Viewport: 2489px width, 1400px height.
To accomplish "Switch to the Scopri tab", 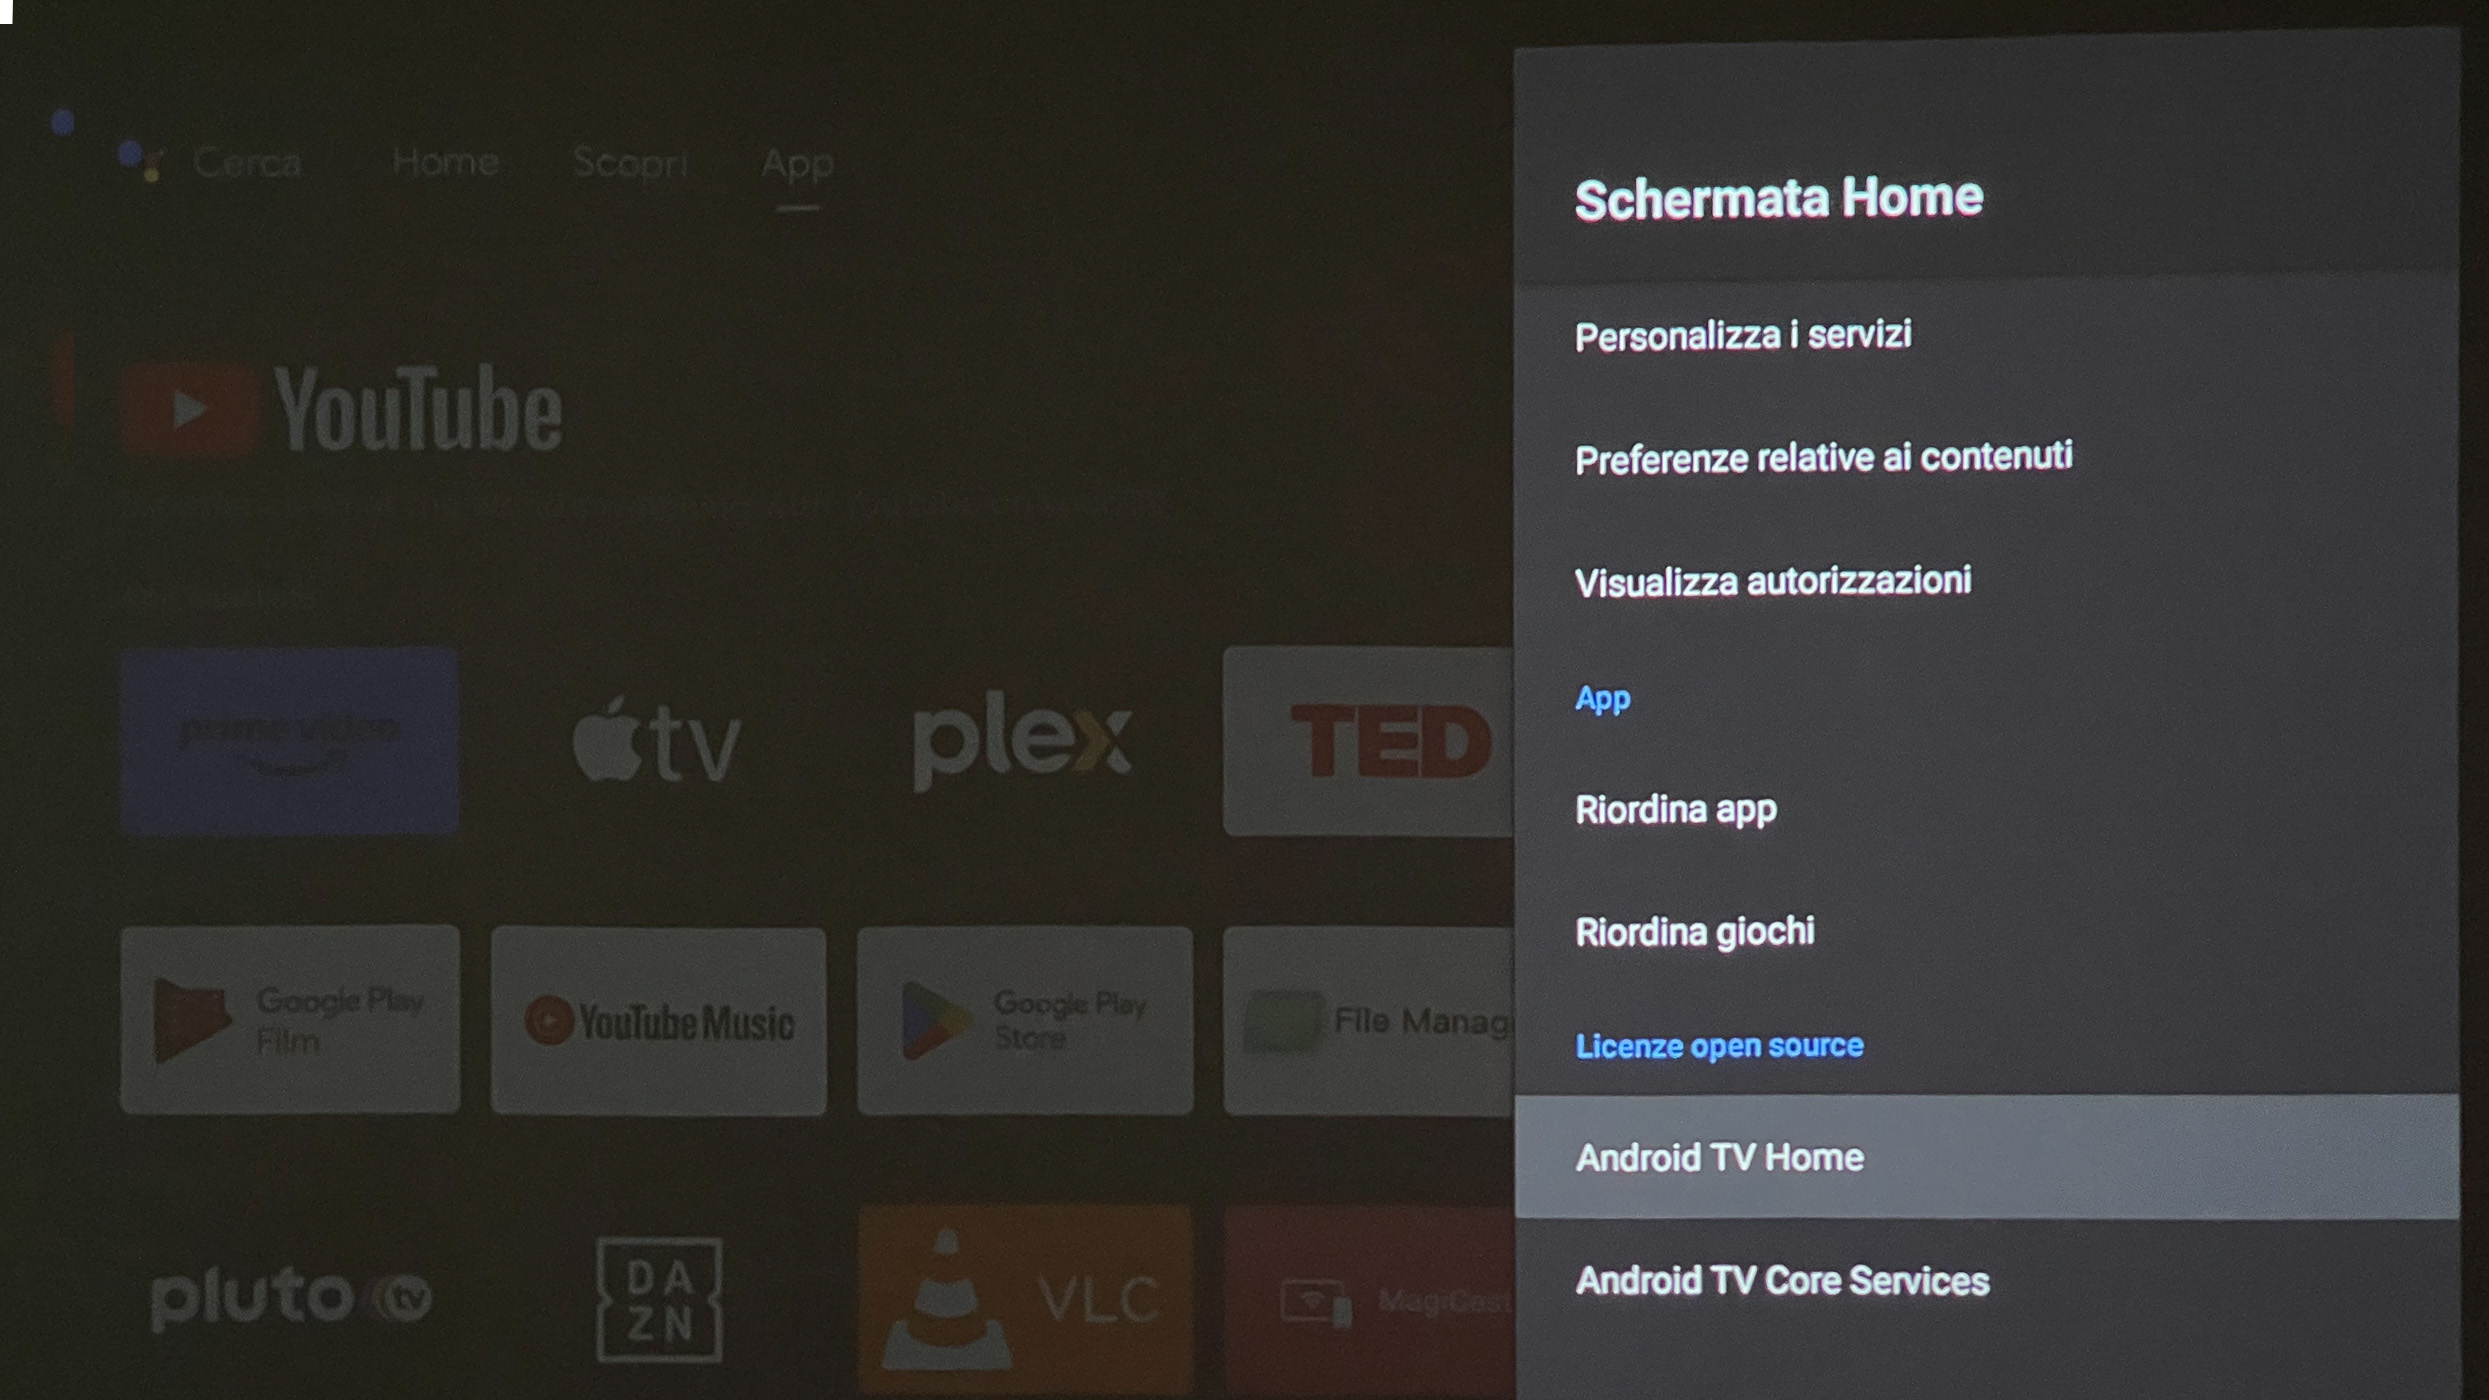I will coord(630,161).
